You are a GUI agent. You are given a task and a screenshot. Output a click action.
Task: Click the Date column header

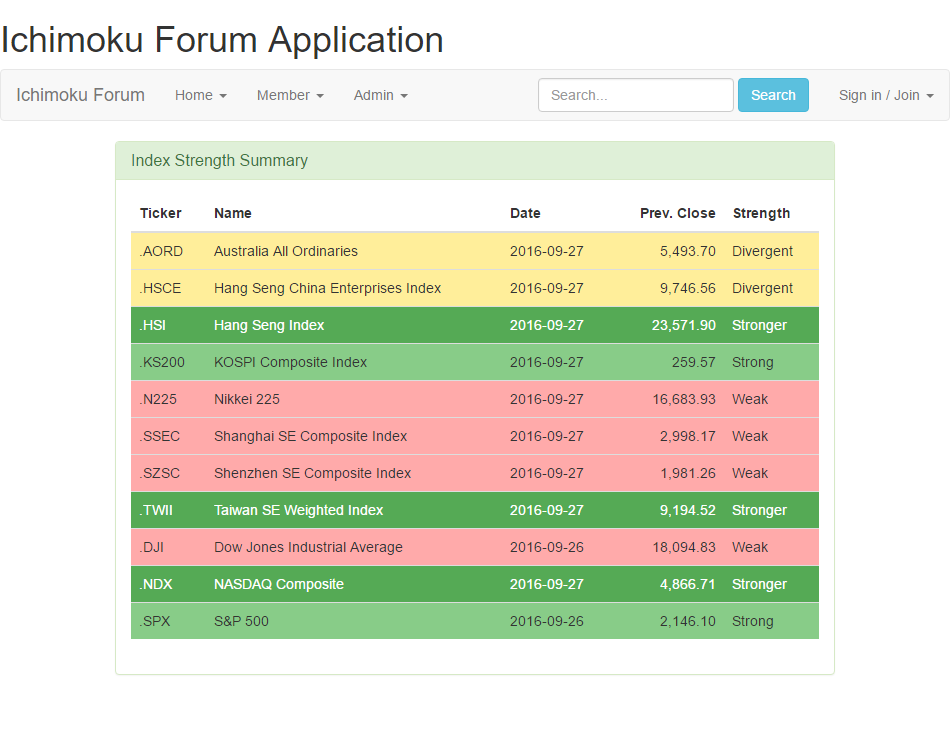[525, 213]
